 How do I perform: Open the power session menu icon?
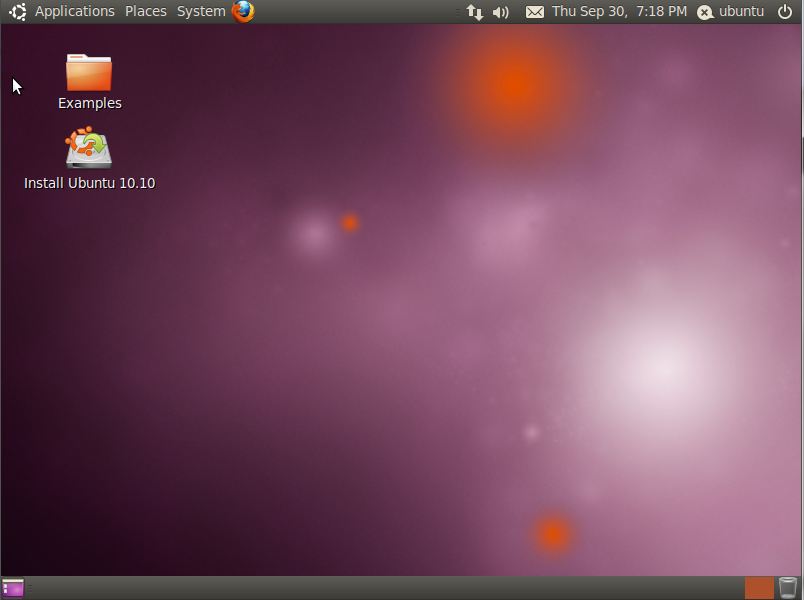pyautogui.click(x=785, y=12)
